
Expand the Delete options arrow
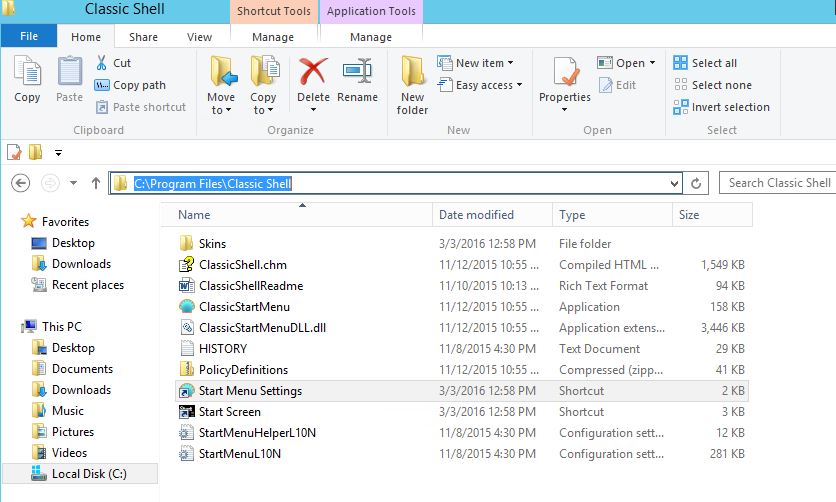[x=314, y=110]
